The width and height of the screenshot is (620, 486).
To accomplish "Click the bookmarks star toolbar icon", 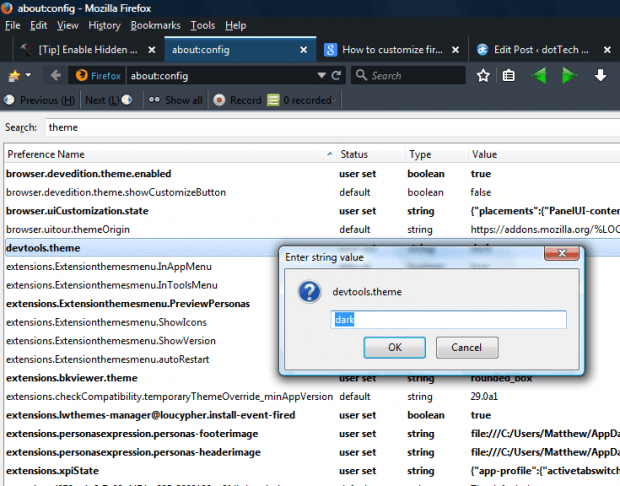I will tap(14, 76).
